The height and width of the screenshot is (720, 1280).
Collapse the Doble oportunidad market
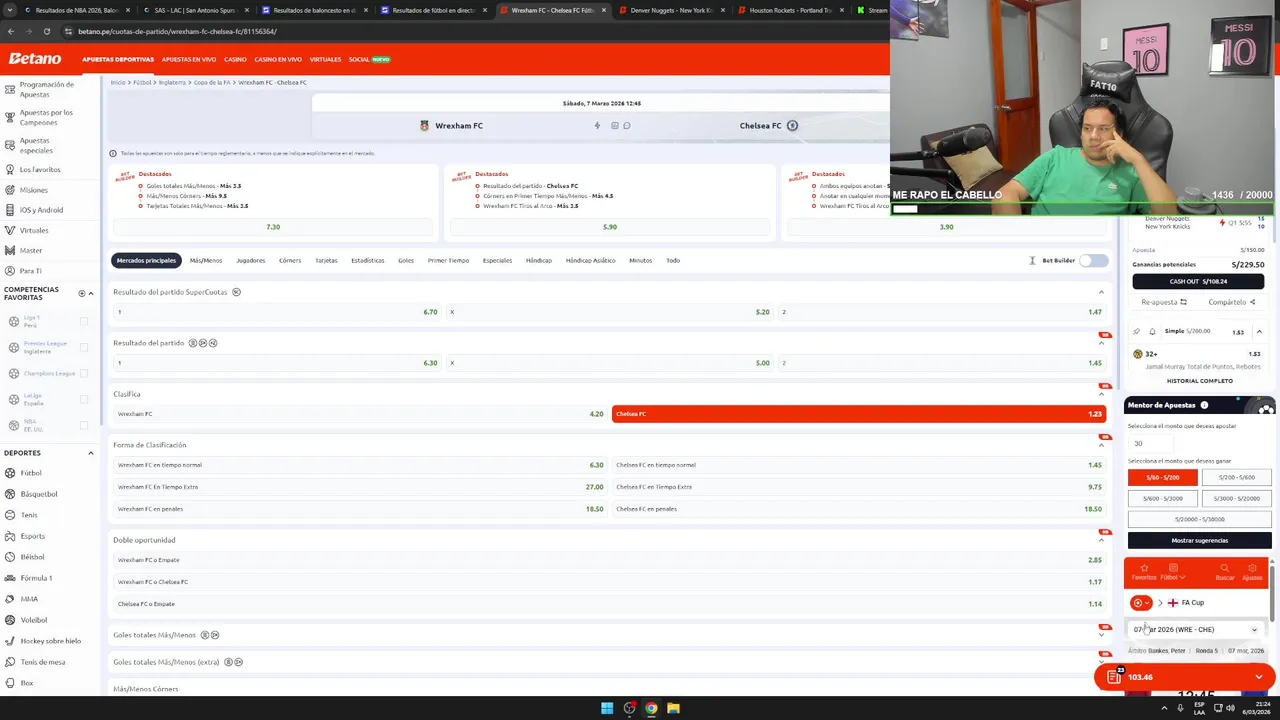coord(1101,540)
